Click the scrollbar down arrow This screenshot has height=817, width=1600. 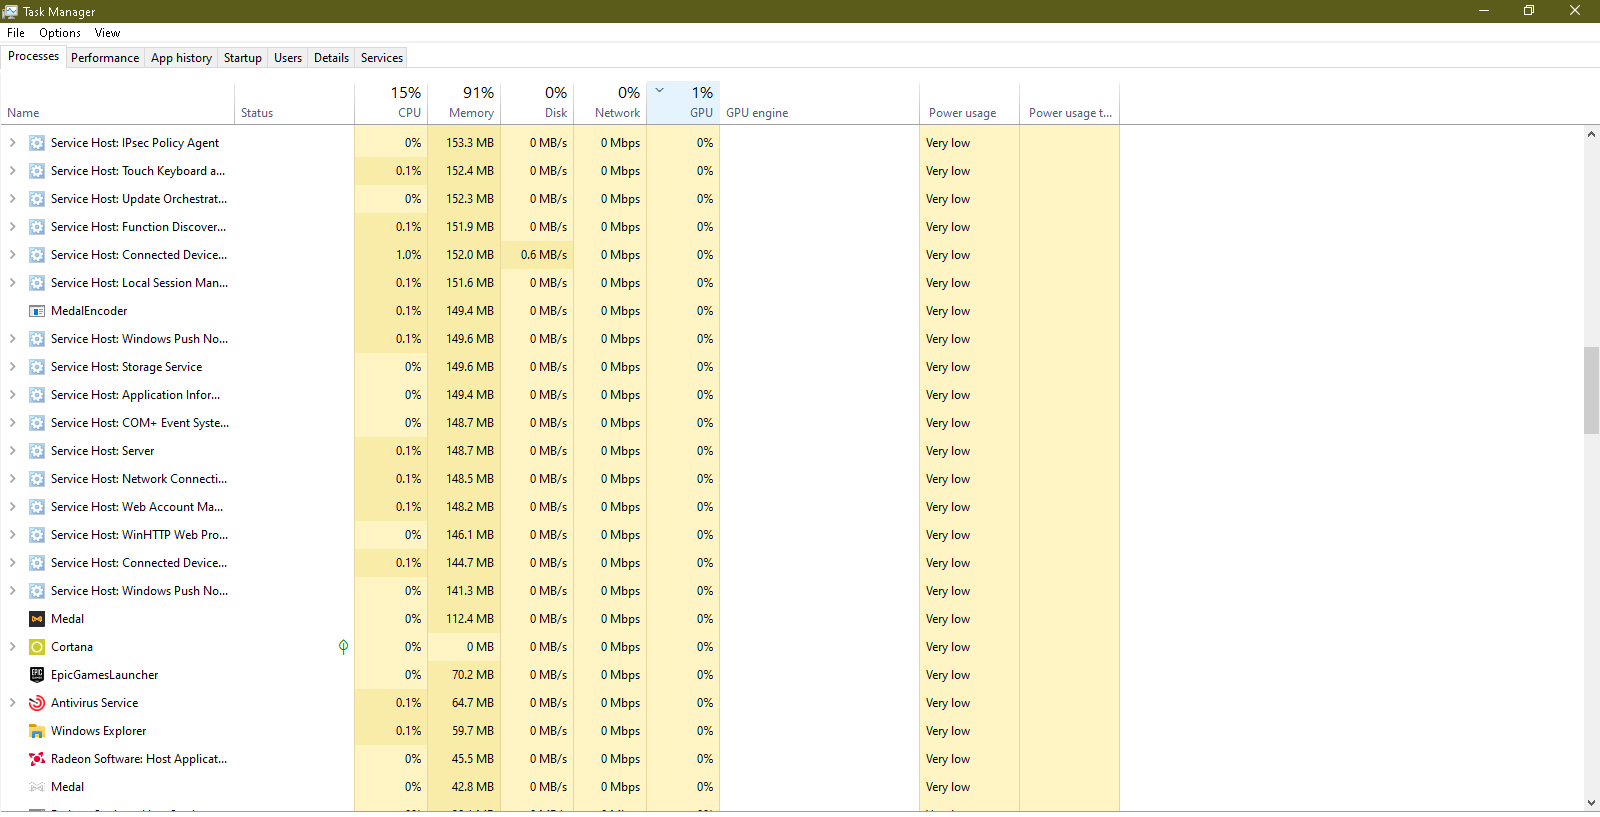click(1591, 803)
